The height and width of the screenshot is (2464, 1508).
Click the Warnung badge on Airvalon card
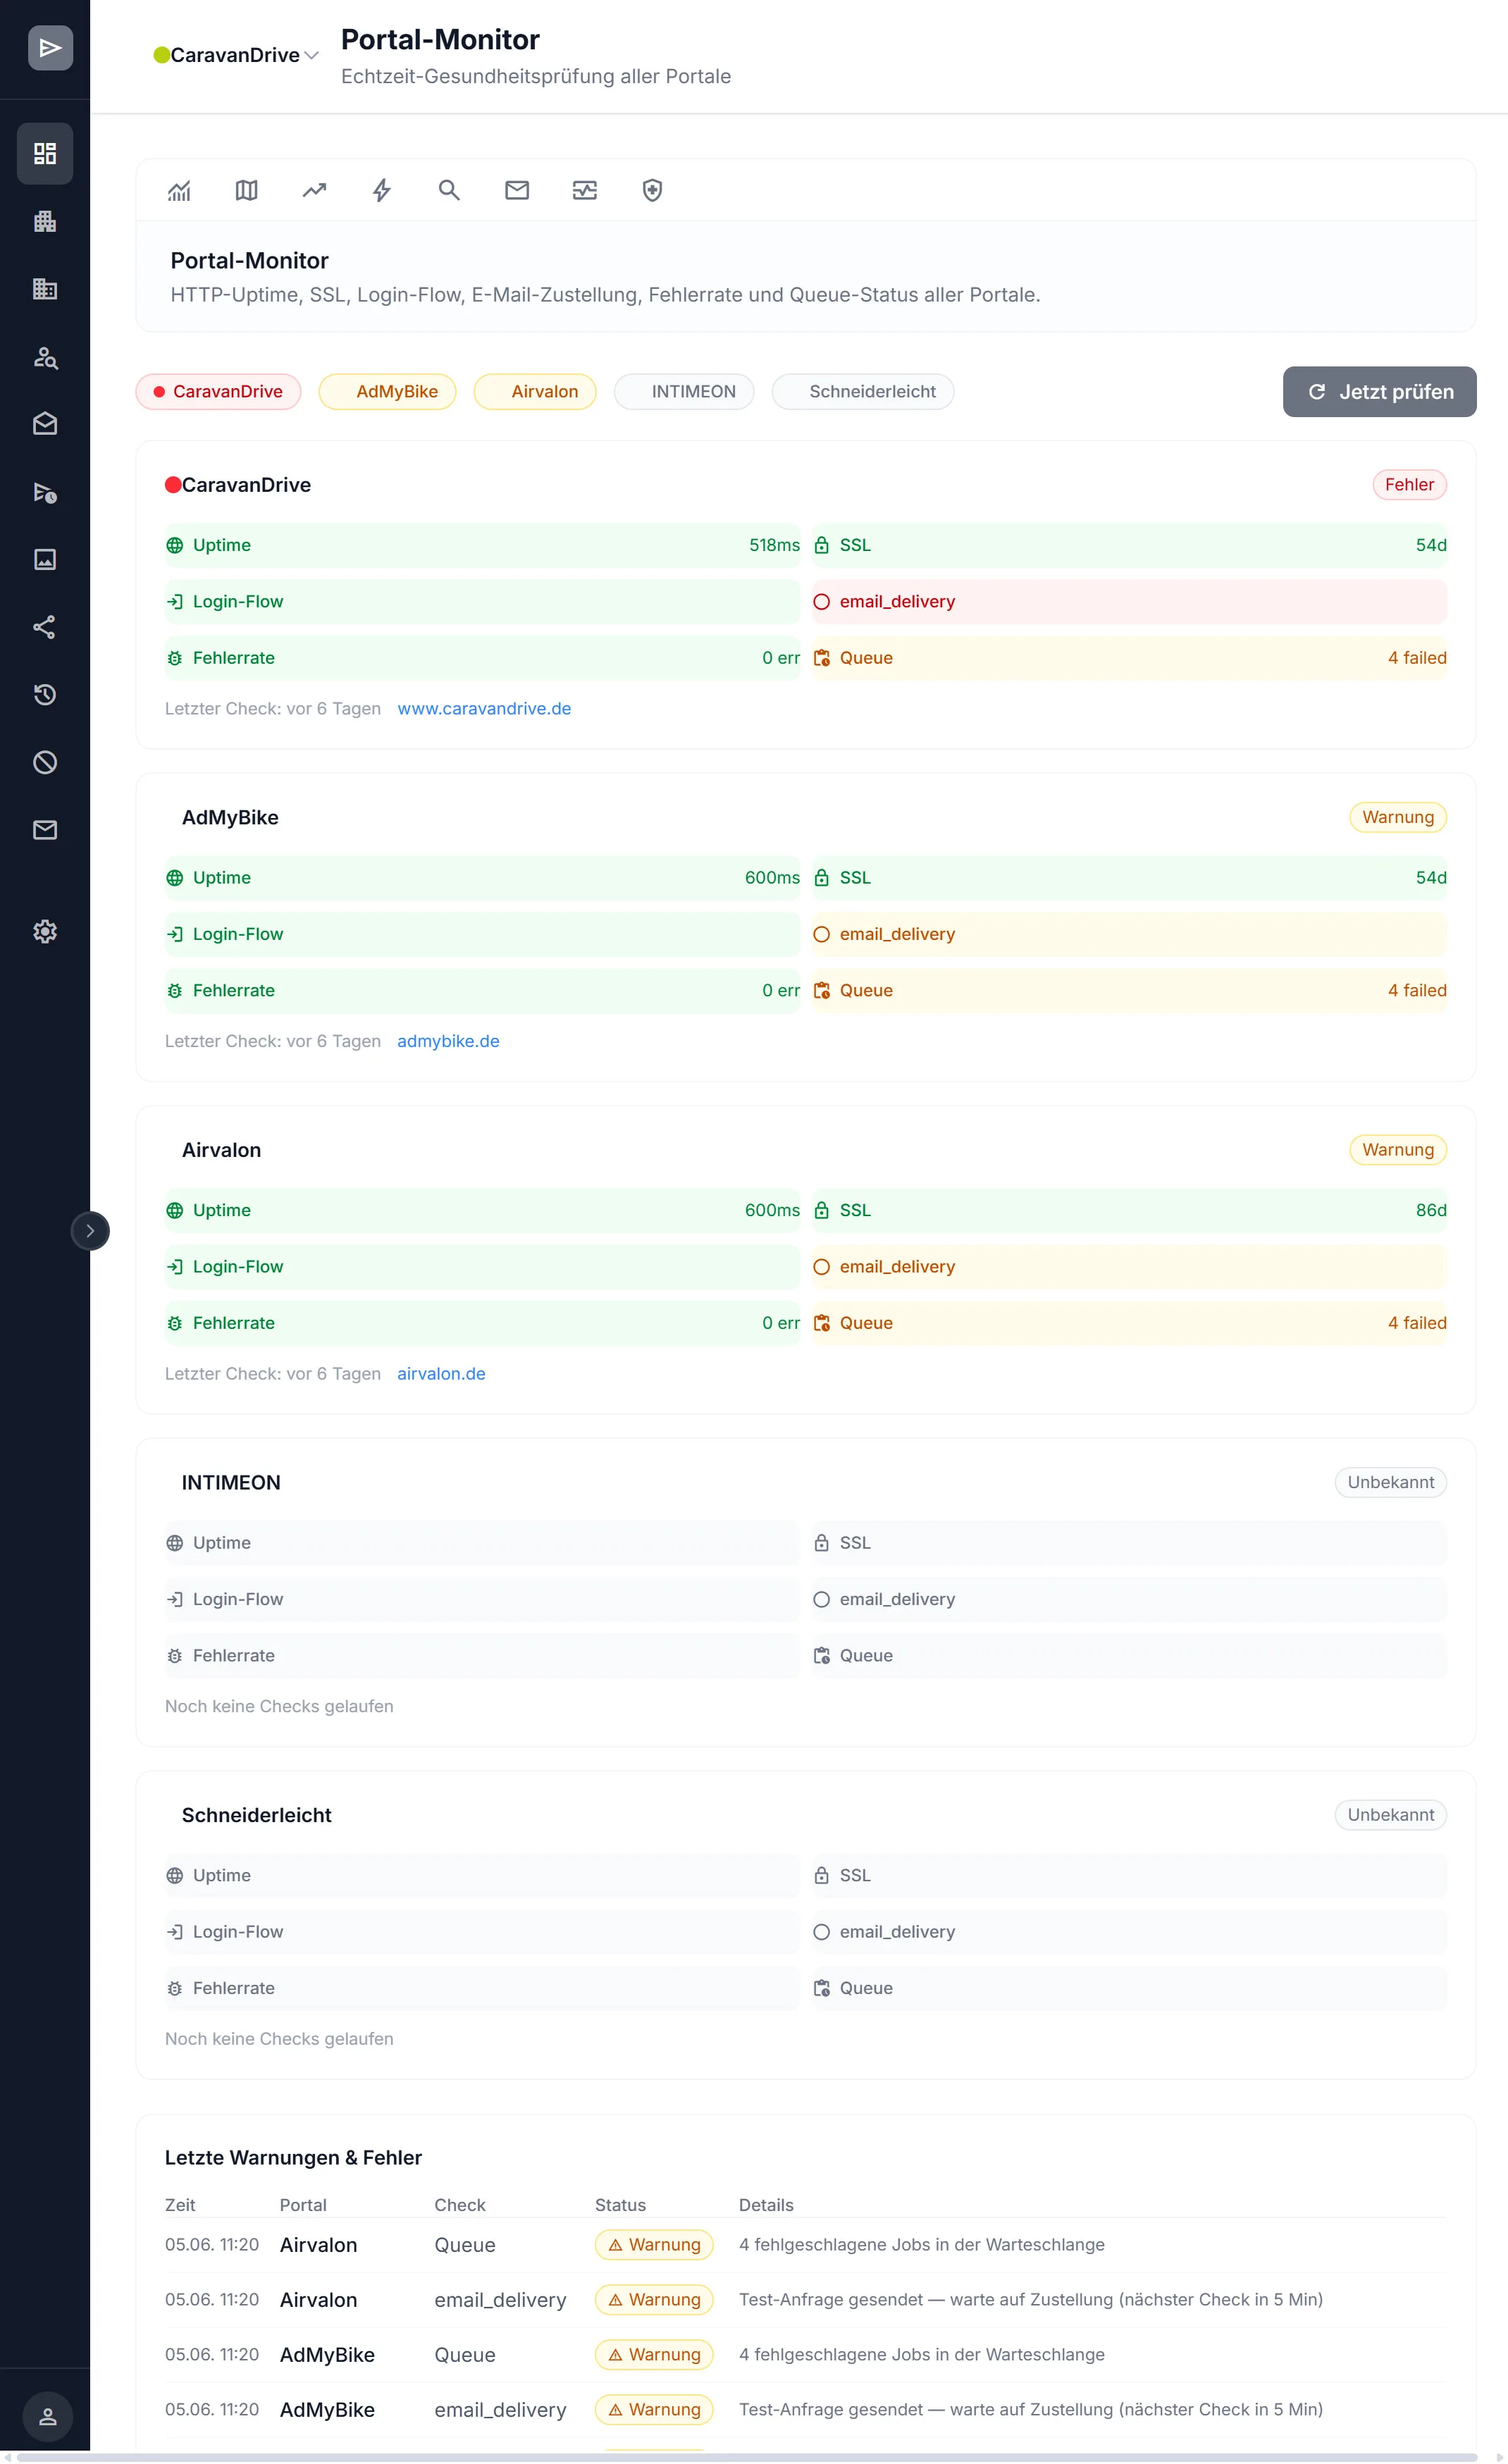[1398, 1150]
